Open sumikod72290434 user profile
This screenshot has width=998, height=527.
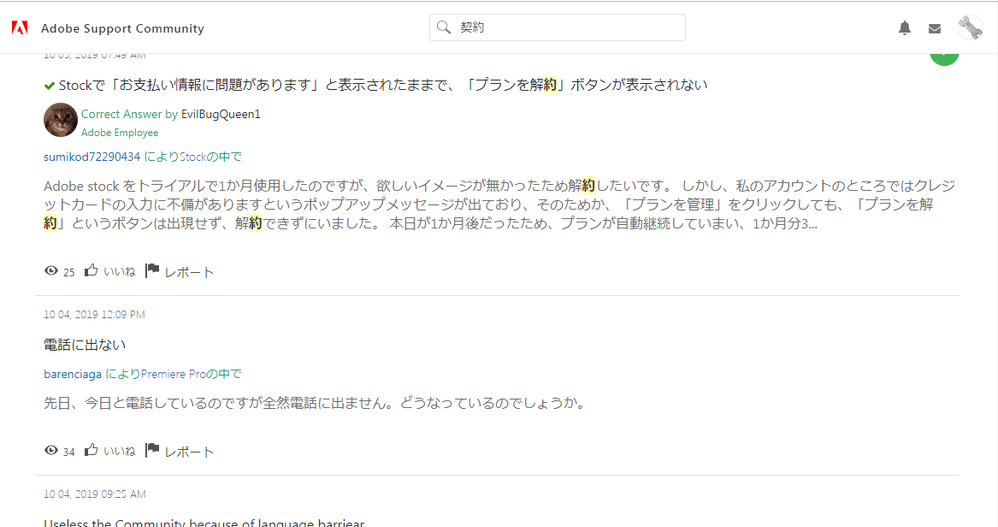92,157
